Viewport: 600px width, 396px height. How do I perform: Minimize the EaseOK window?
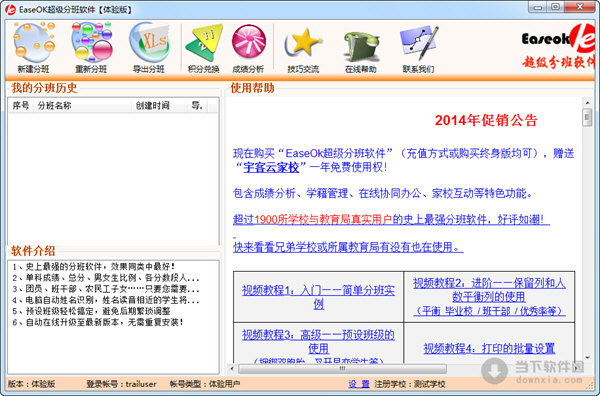[538, 7]
